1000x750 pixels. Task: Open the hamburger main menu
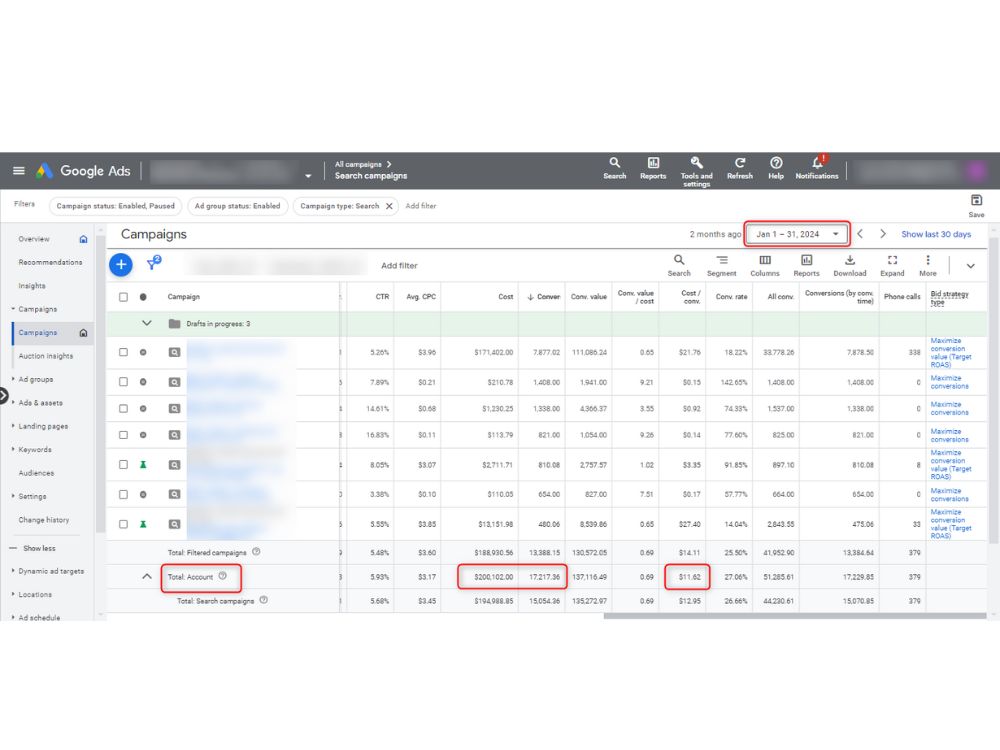coord(19,170)
